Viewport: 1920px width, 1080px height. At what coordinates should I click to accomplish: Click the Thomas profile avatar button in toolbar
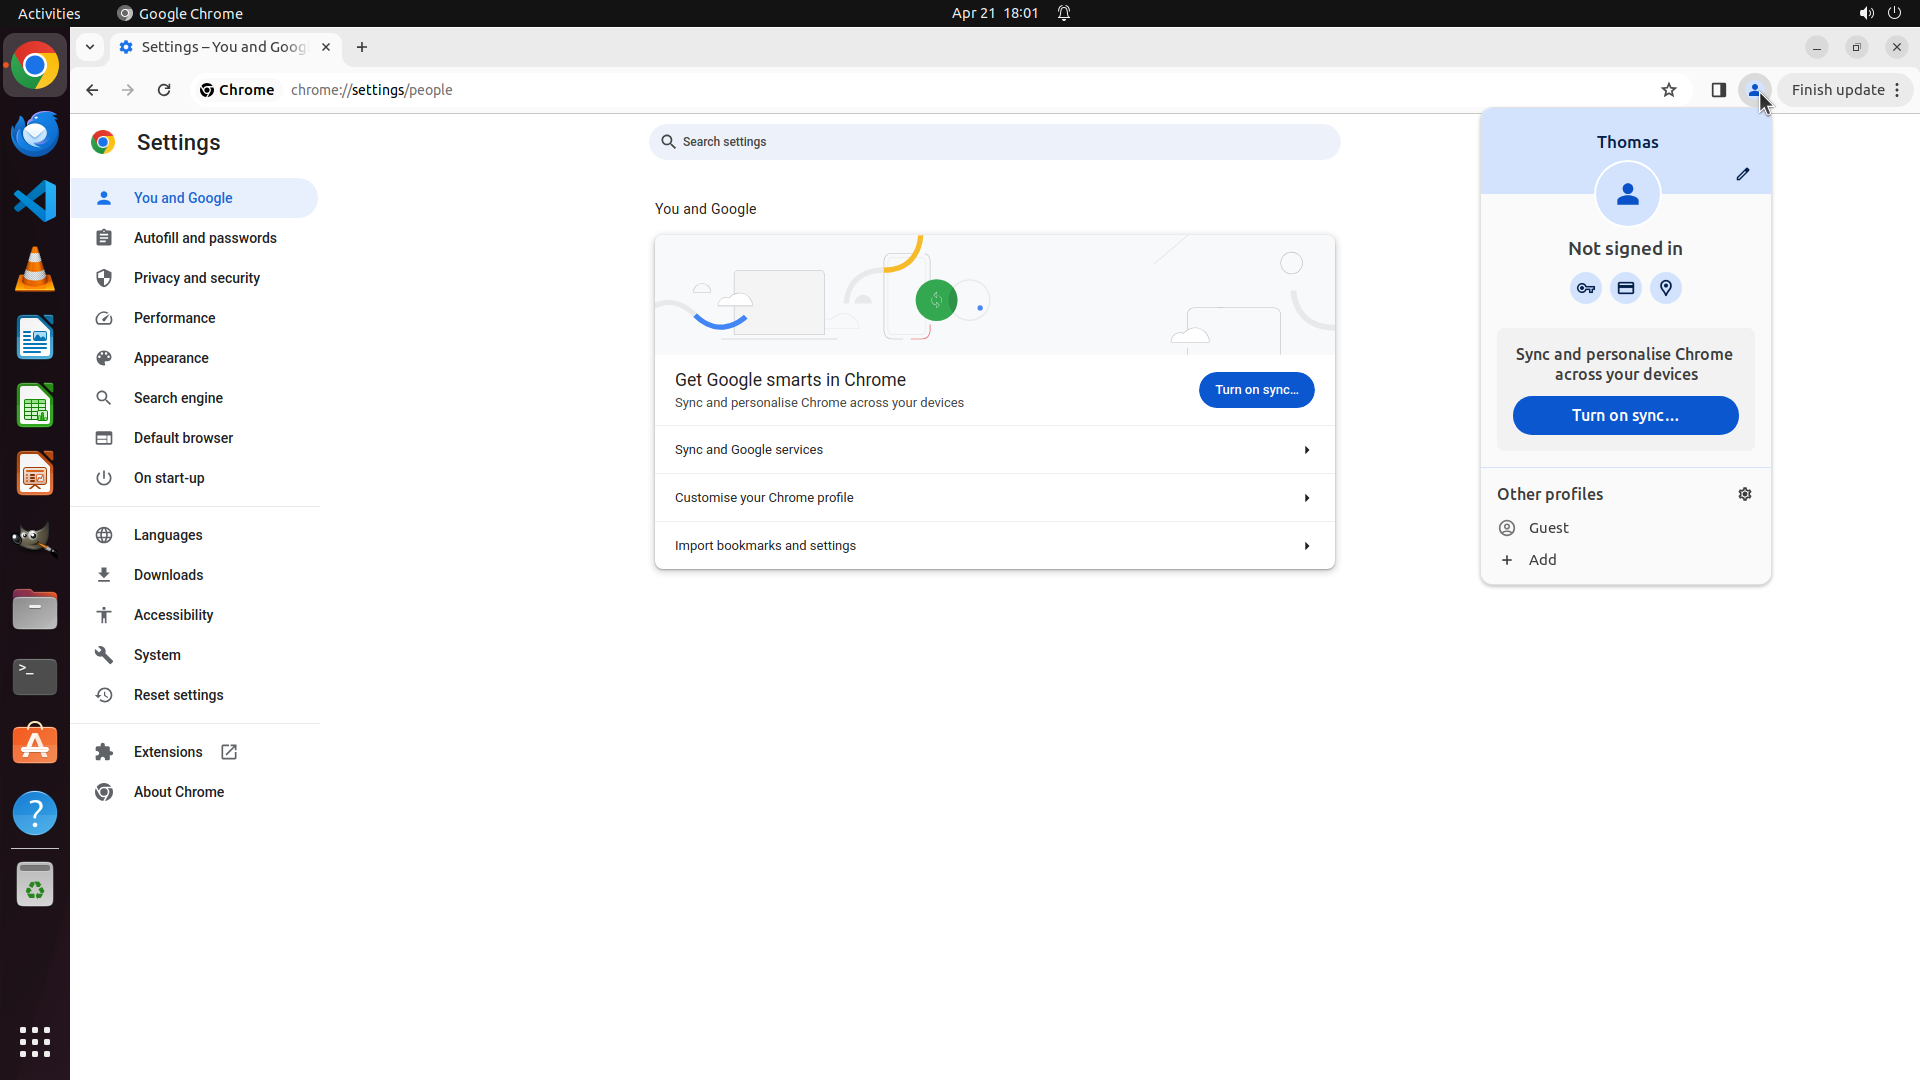point(1753,90)
